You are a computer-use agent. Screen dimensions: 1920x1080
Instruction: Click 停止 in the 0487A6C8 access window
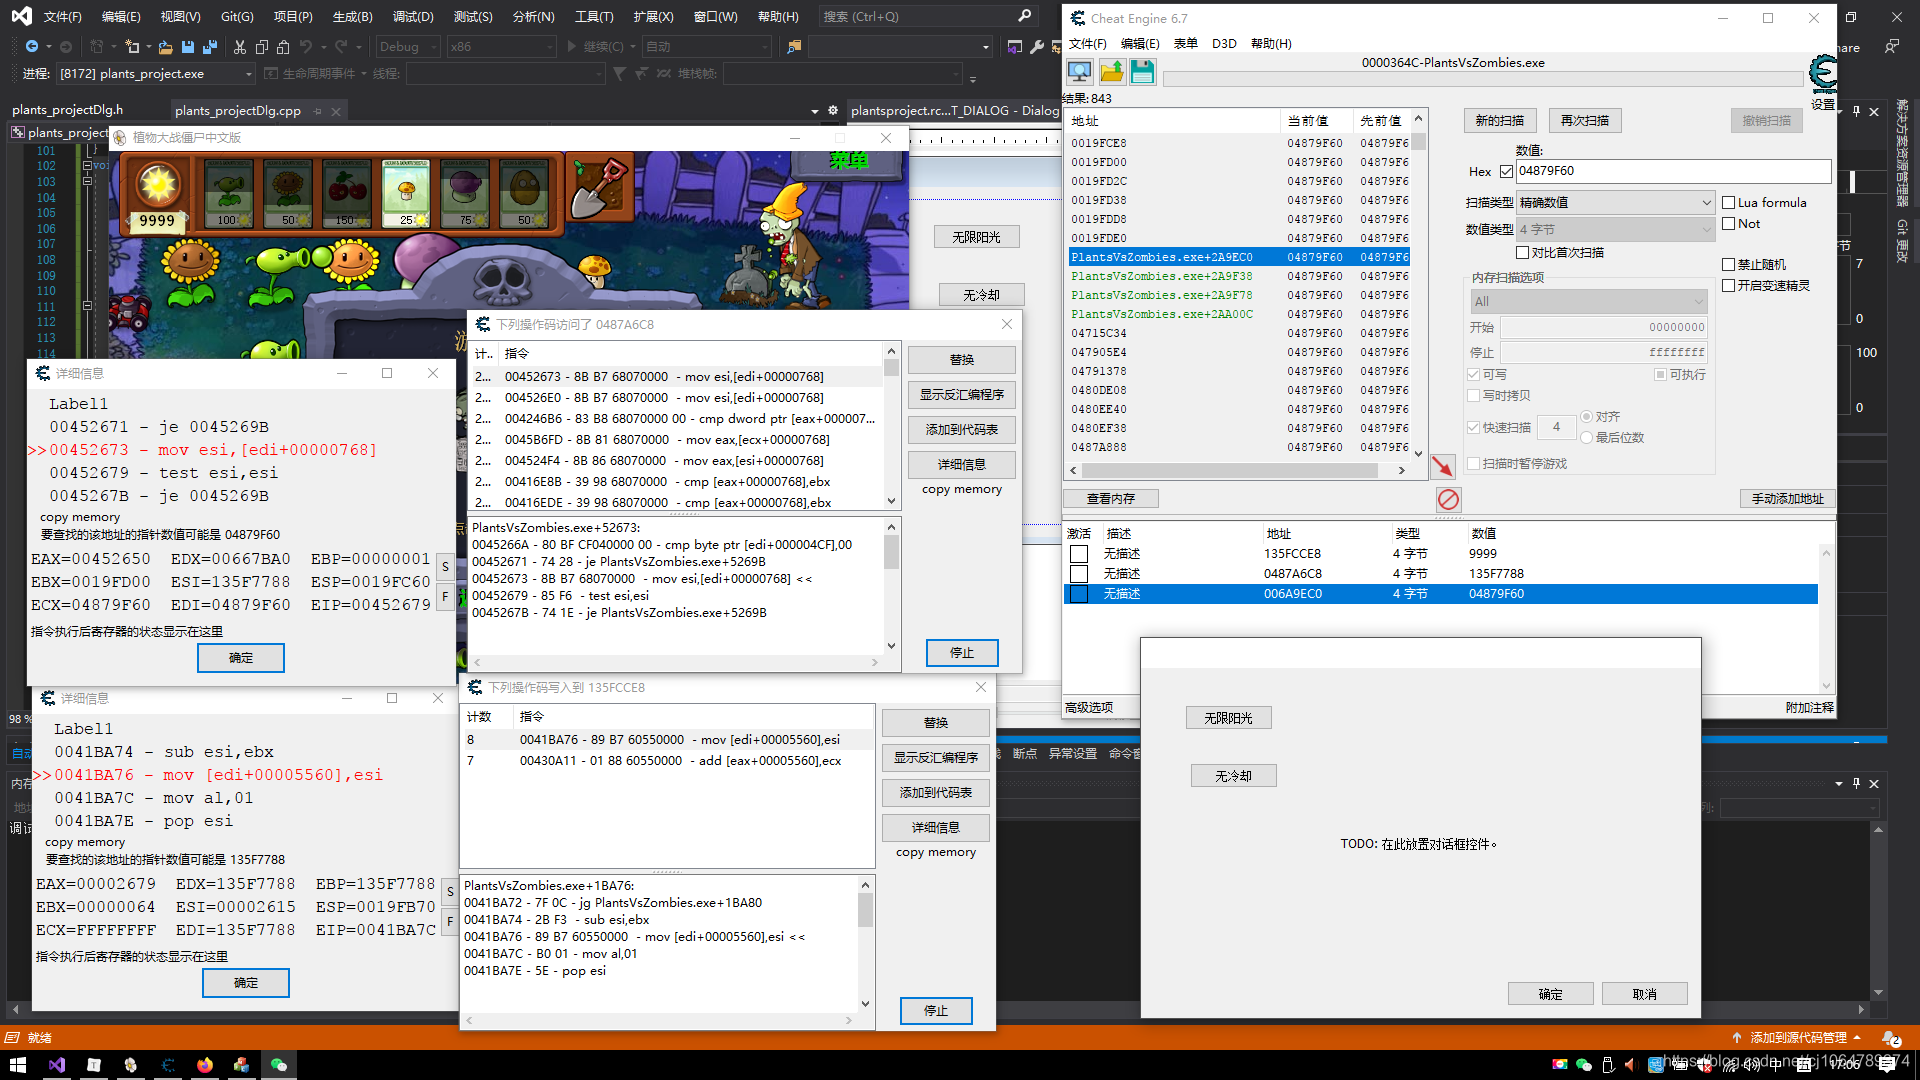pyautogui.click(x=962, y=653)
